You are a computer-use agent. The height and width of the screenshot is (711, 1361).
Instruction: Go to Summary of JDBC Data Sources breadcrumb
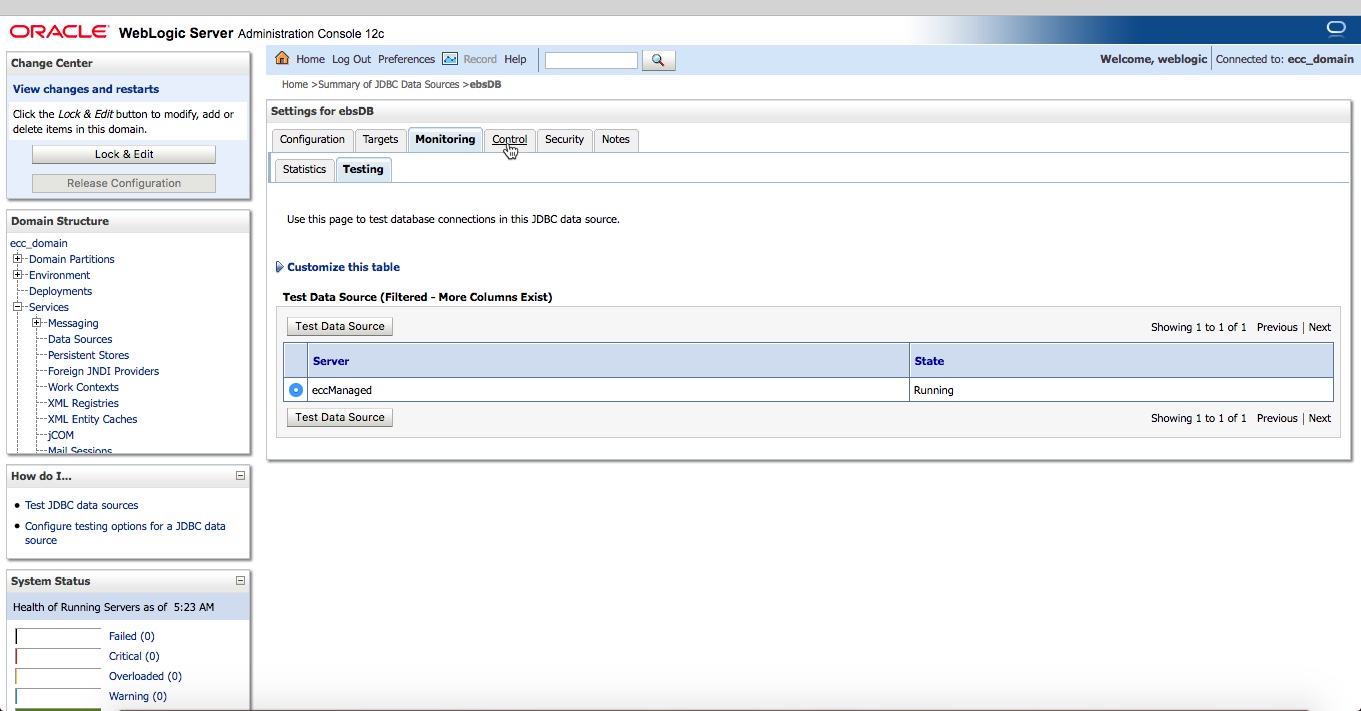(x=388, y=85)
